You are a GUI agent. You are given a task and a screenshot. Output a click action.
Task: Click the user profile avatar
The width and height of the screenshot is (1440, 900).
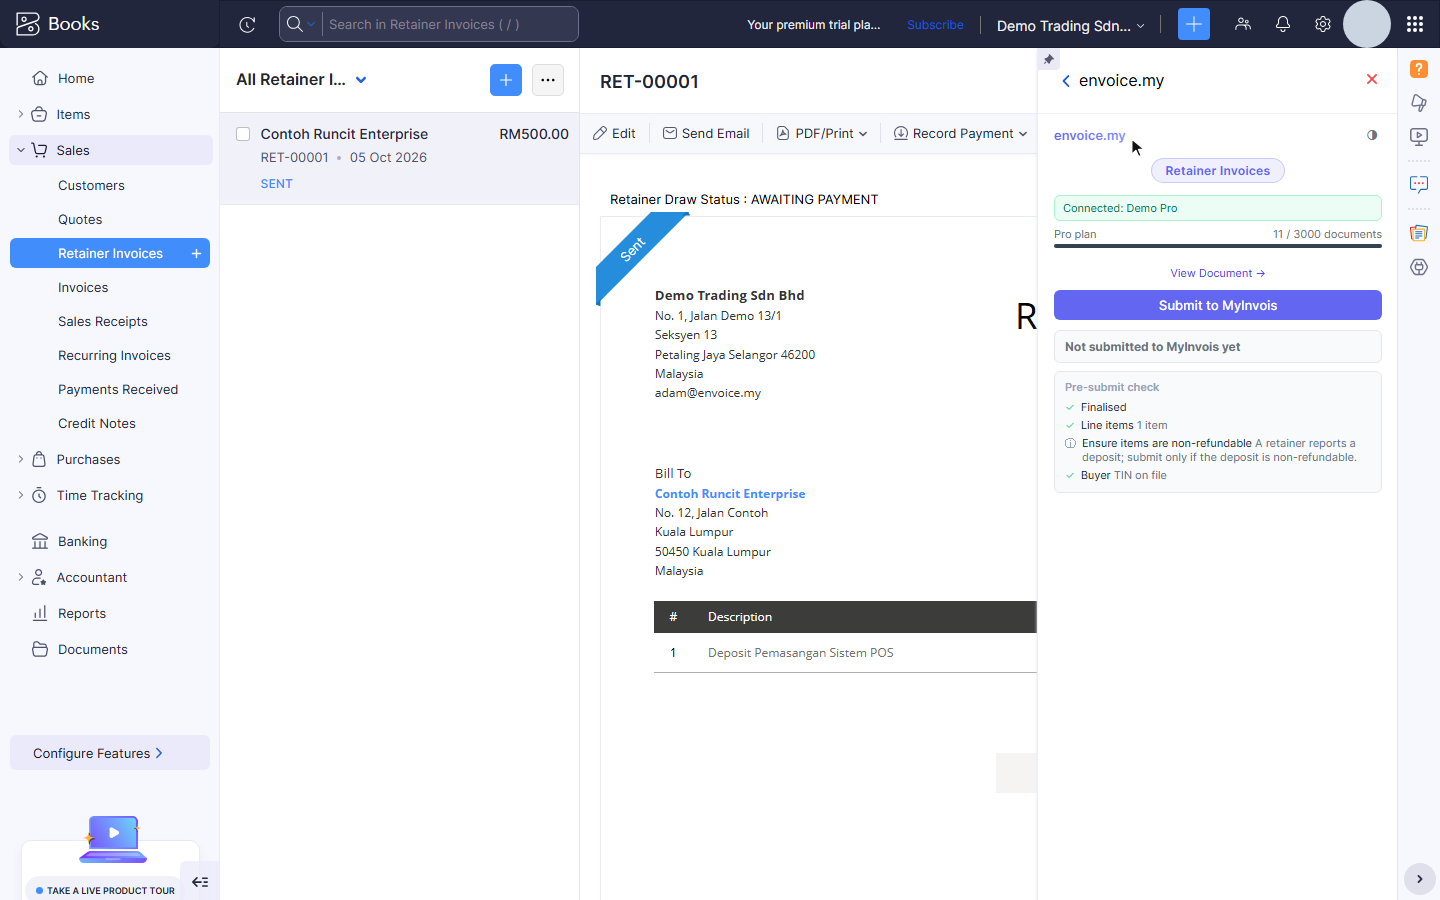[x=1367, y=24]
